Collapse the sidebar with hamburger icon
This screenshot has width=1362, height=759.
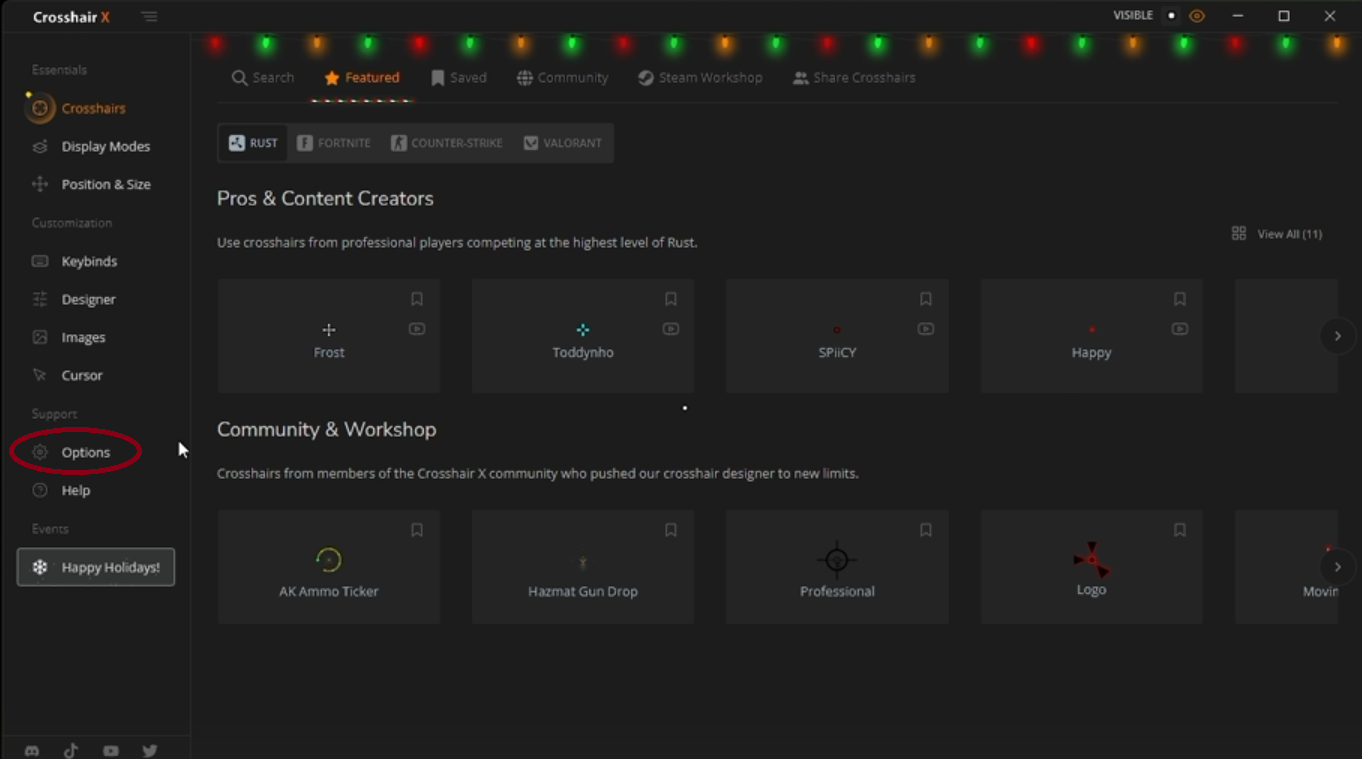tap(149, 17)
